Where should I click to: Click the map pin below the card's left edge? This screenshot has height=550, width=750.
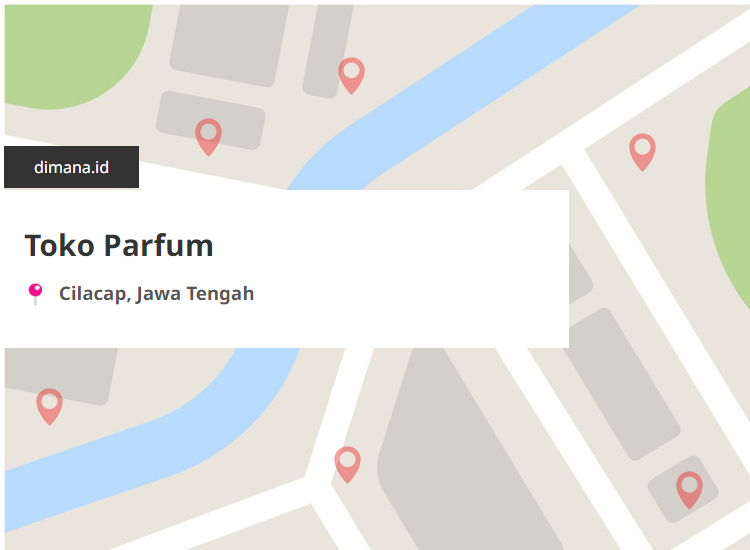pyautogui.click(x=50, y=407)
